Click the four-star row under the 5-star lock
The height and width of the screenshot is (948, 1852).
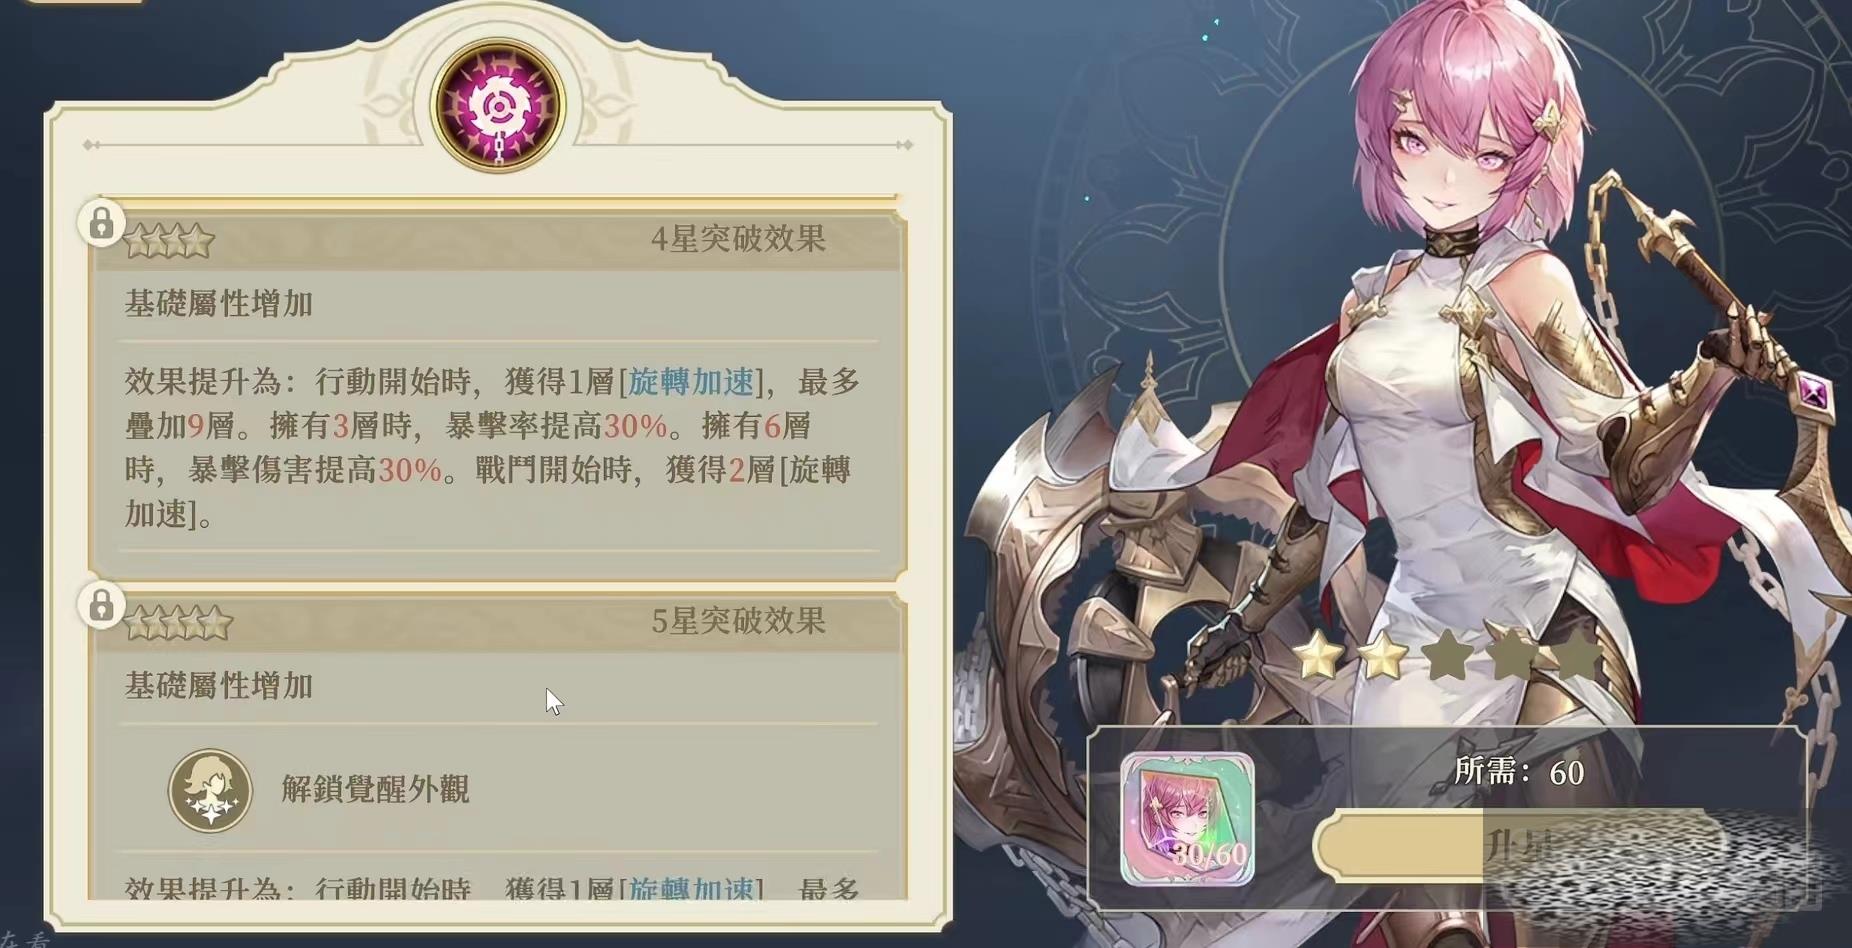178,624
